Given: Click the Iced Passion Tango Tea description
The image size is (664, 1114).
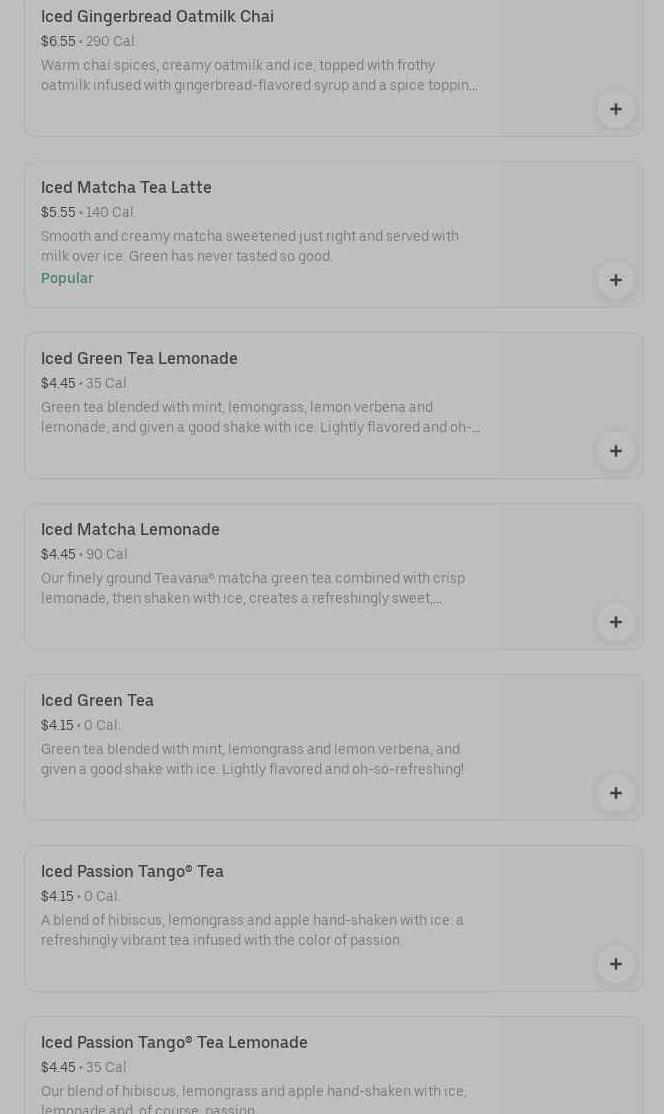Looking at the screenshot, I should pos(252,930).
